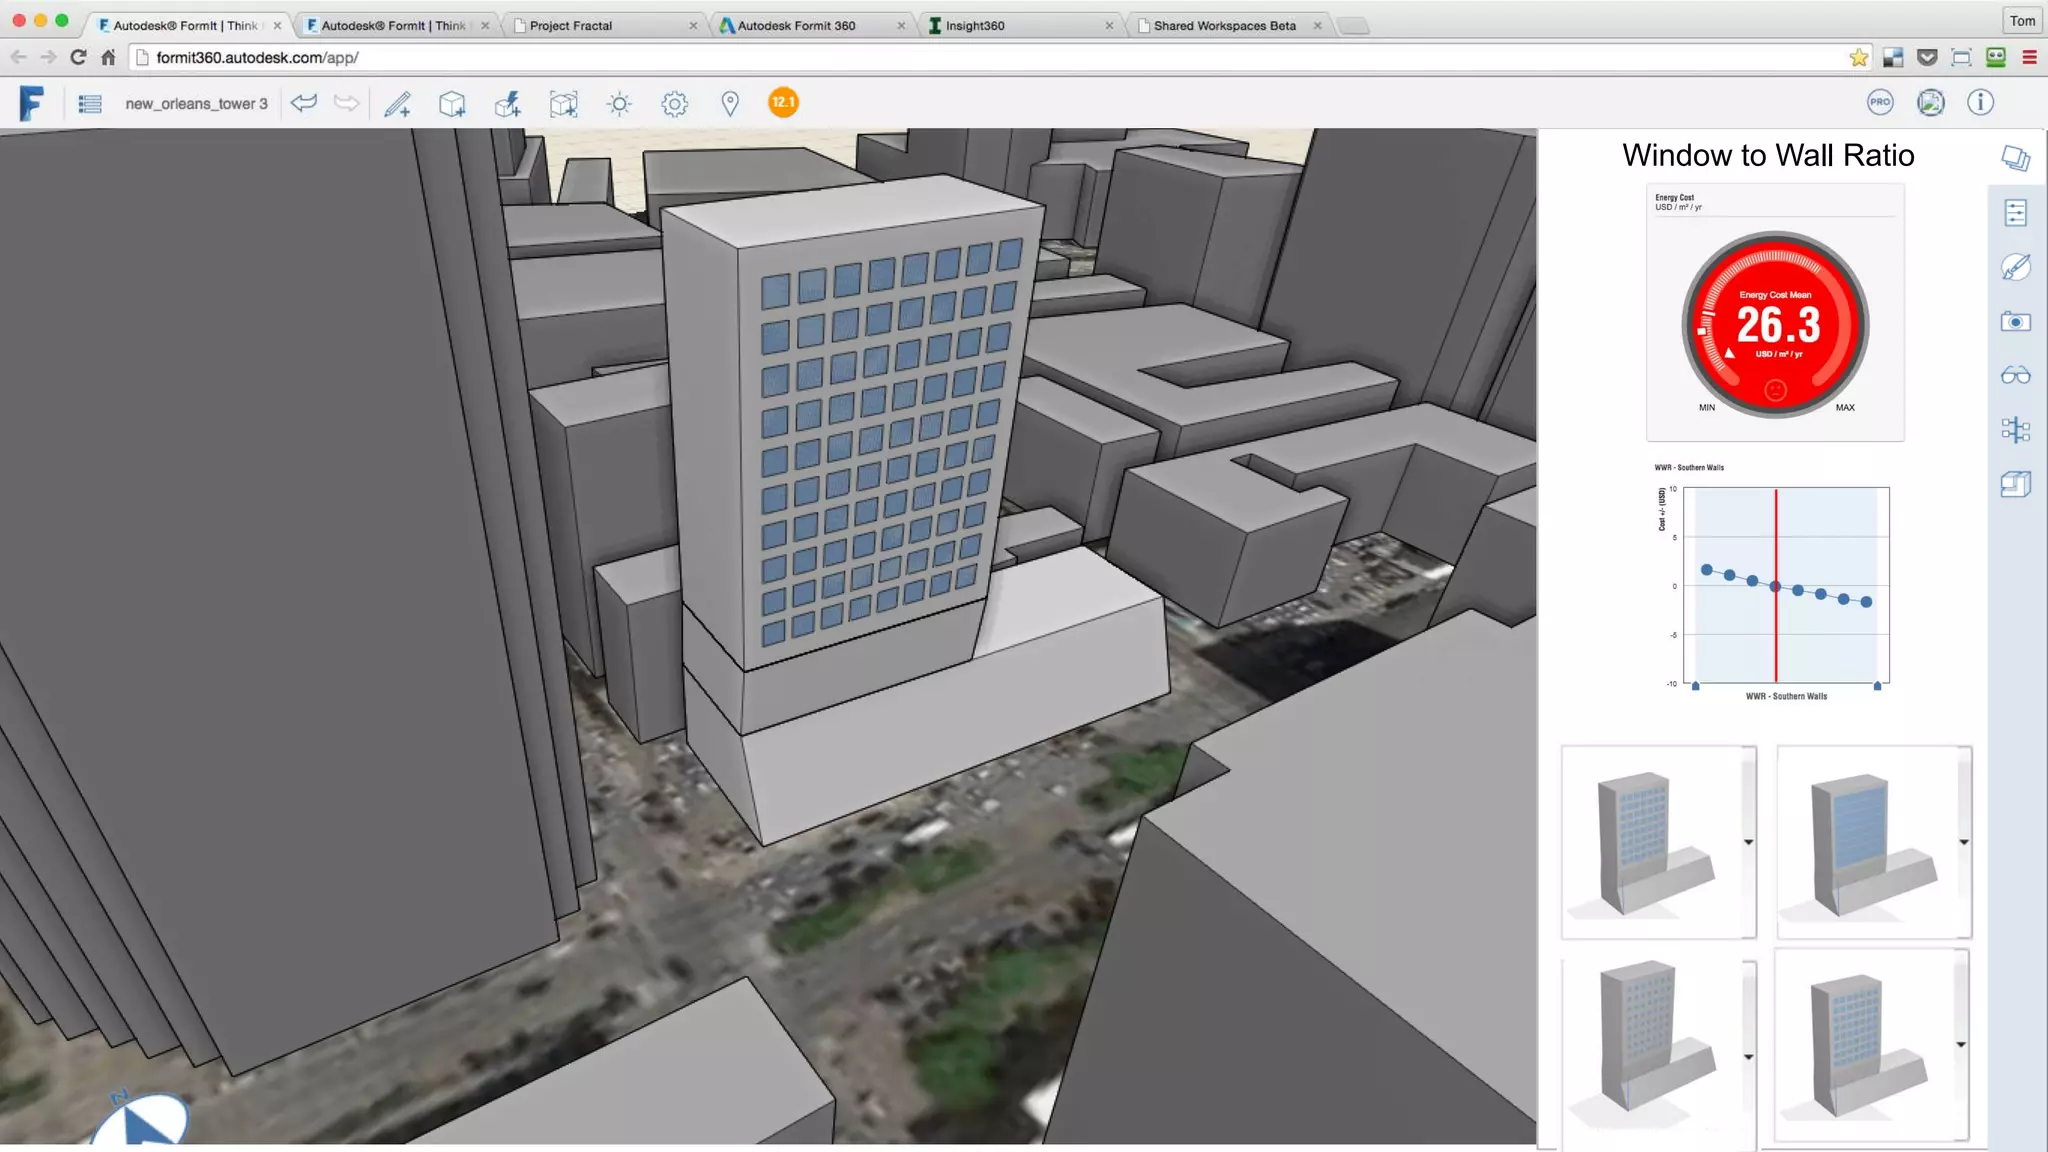Click the set location pin icon

tap(730, 104)
